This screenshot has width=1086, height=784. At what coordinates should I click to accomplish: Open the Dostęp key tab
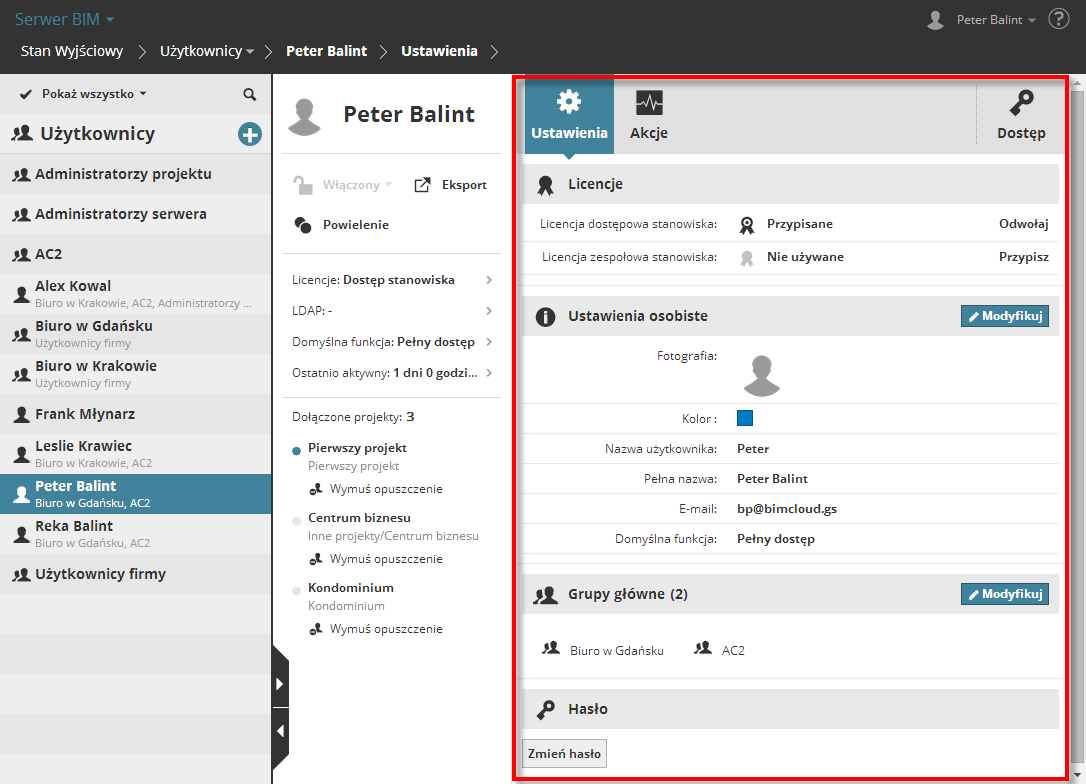(1021, 115)
